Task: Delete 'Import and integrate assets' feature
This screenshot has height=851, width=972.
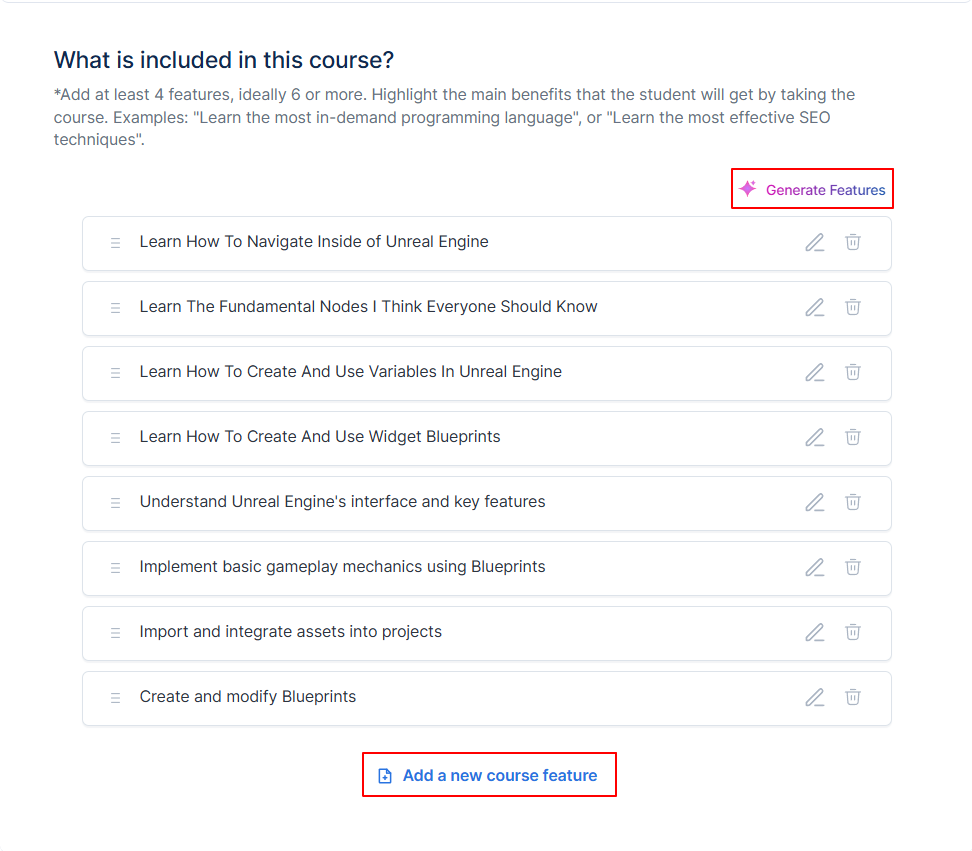Action: point(853,633)
